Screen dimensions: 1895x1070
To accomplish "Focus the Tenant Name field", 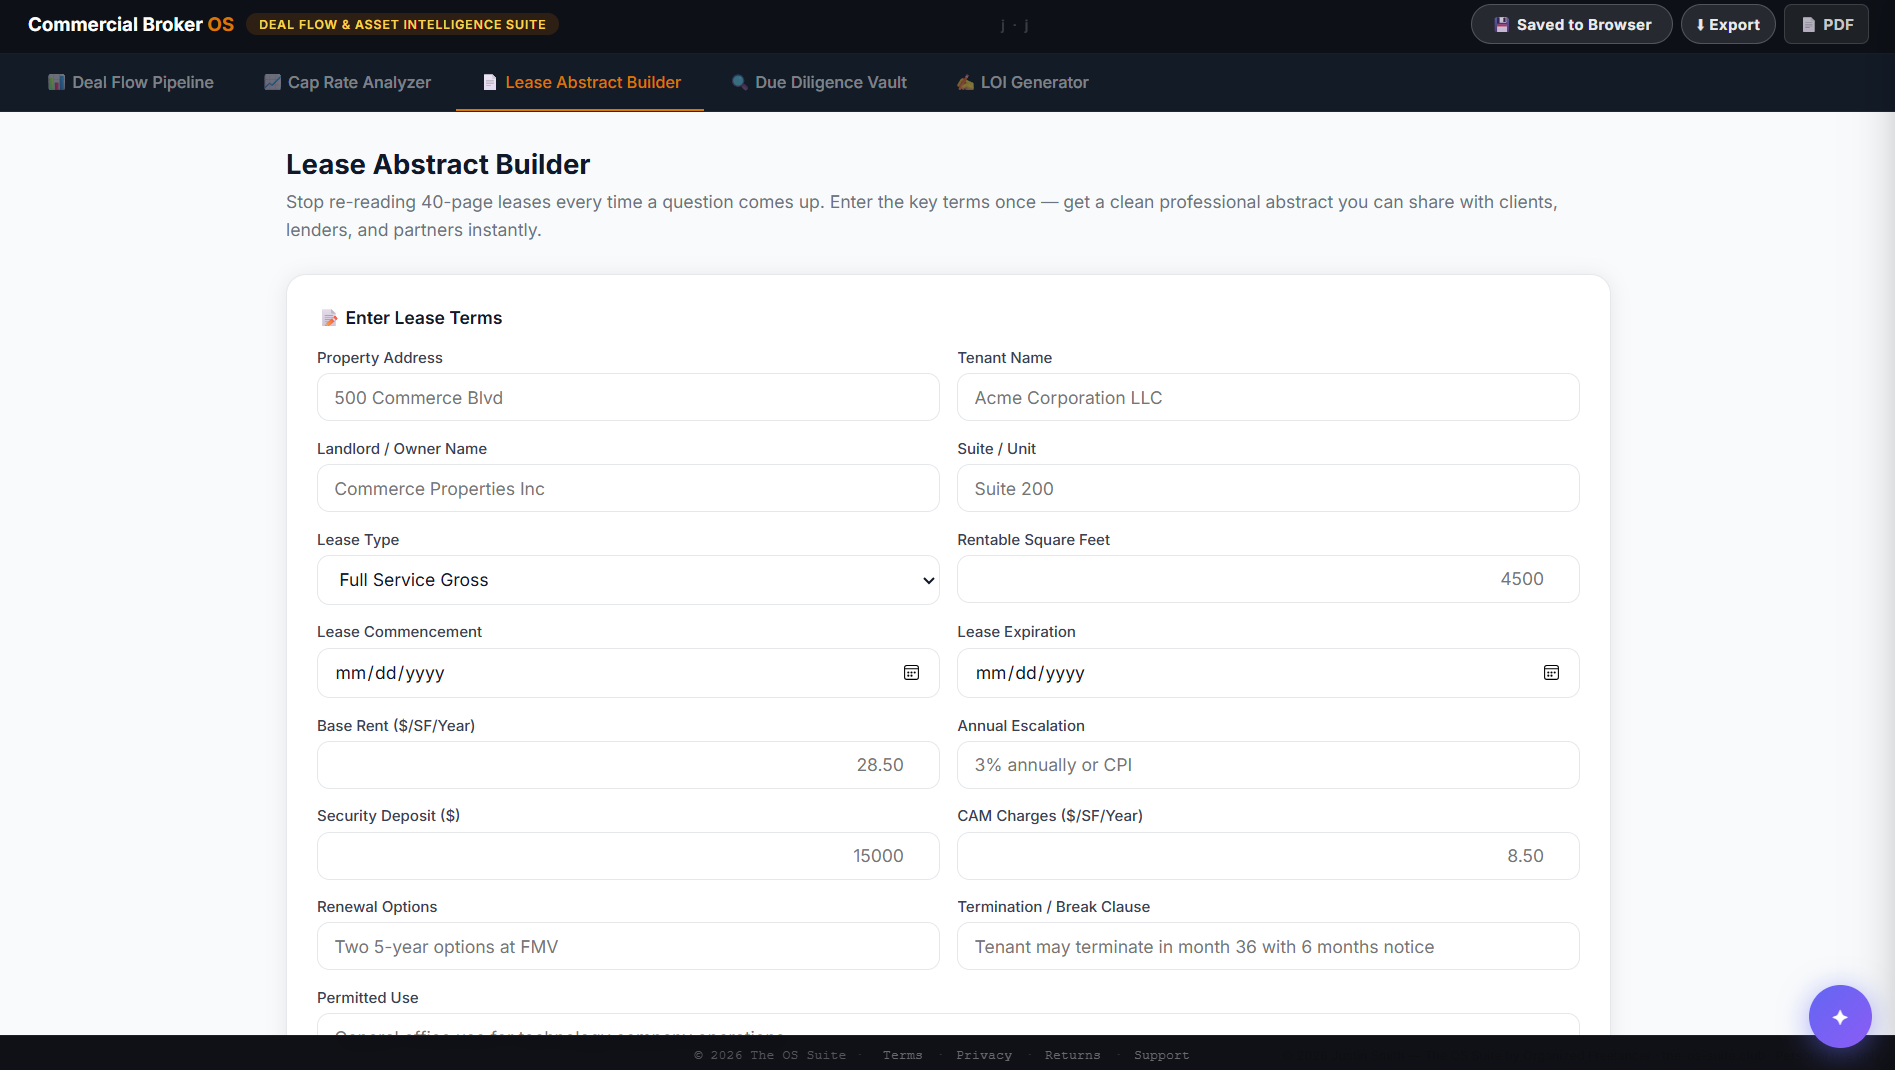I will 1268,397.
